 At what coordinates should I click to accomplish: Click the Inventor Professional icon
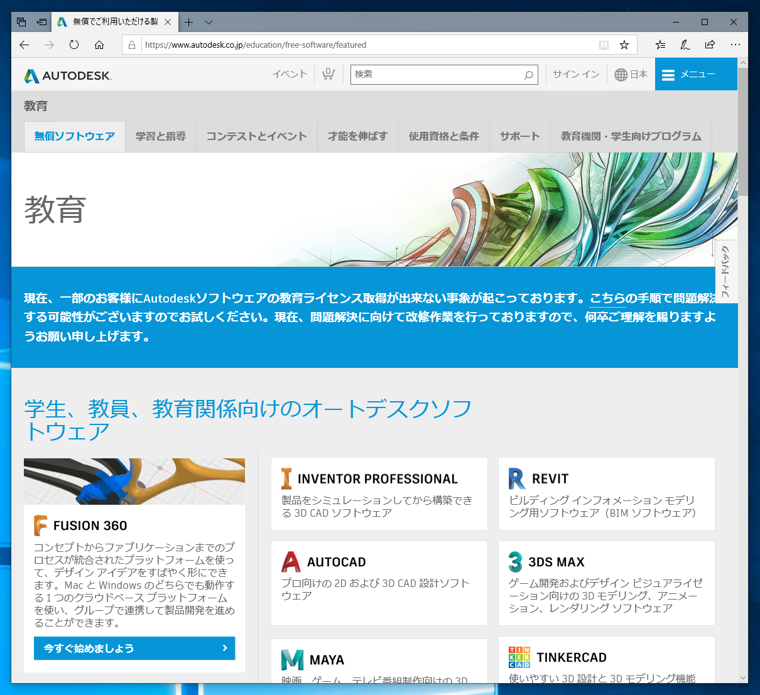pos(286,479)
